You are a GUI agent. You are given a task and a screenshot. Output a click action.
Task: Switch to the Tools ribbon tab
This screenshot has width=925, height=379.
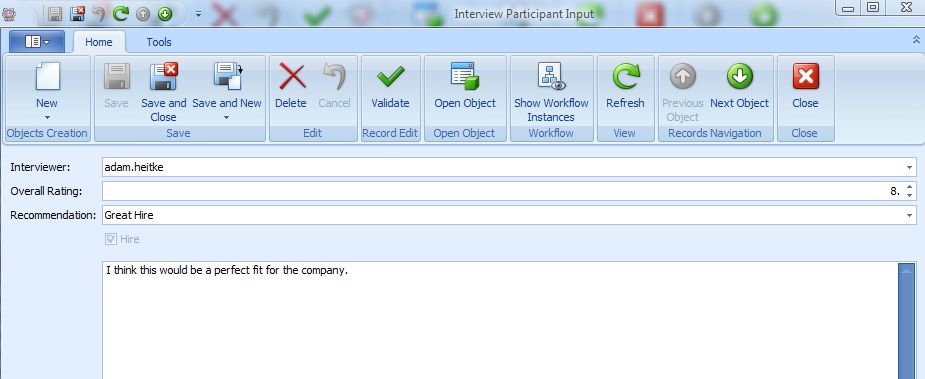(159, 42)
